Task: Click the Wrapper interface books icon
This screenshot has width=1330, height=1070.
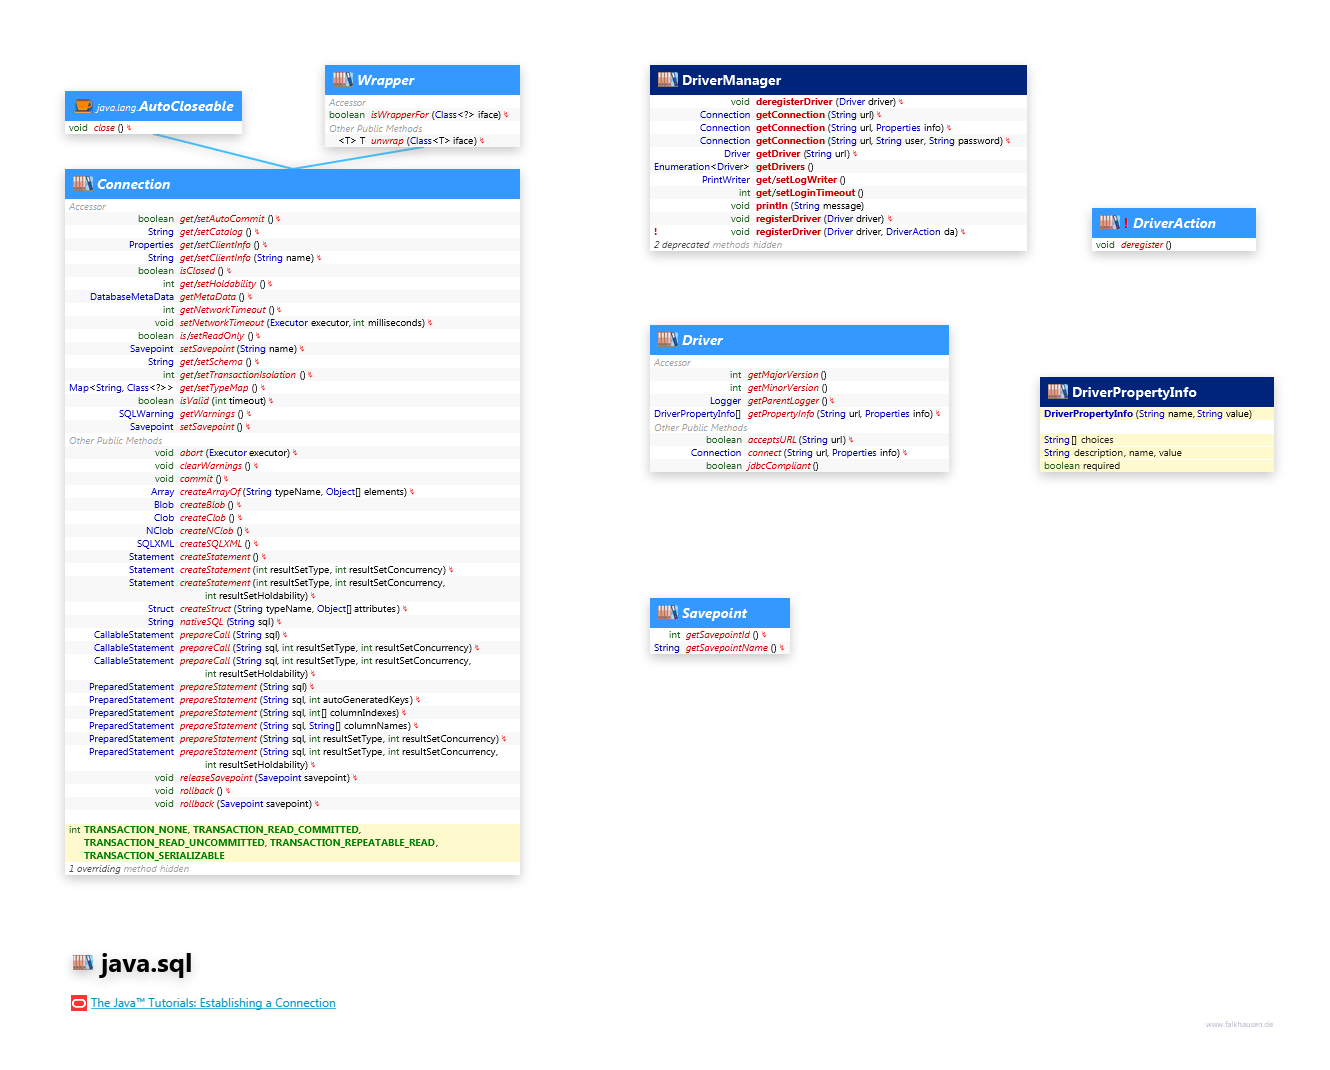Action: 342,80
